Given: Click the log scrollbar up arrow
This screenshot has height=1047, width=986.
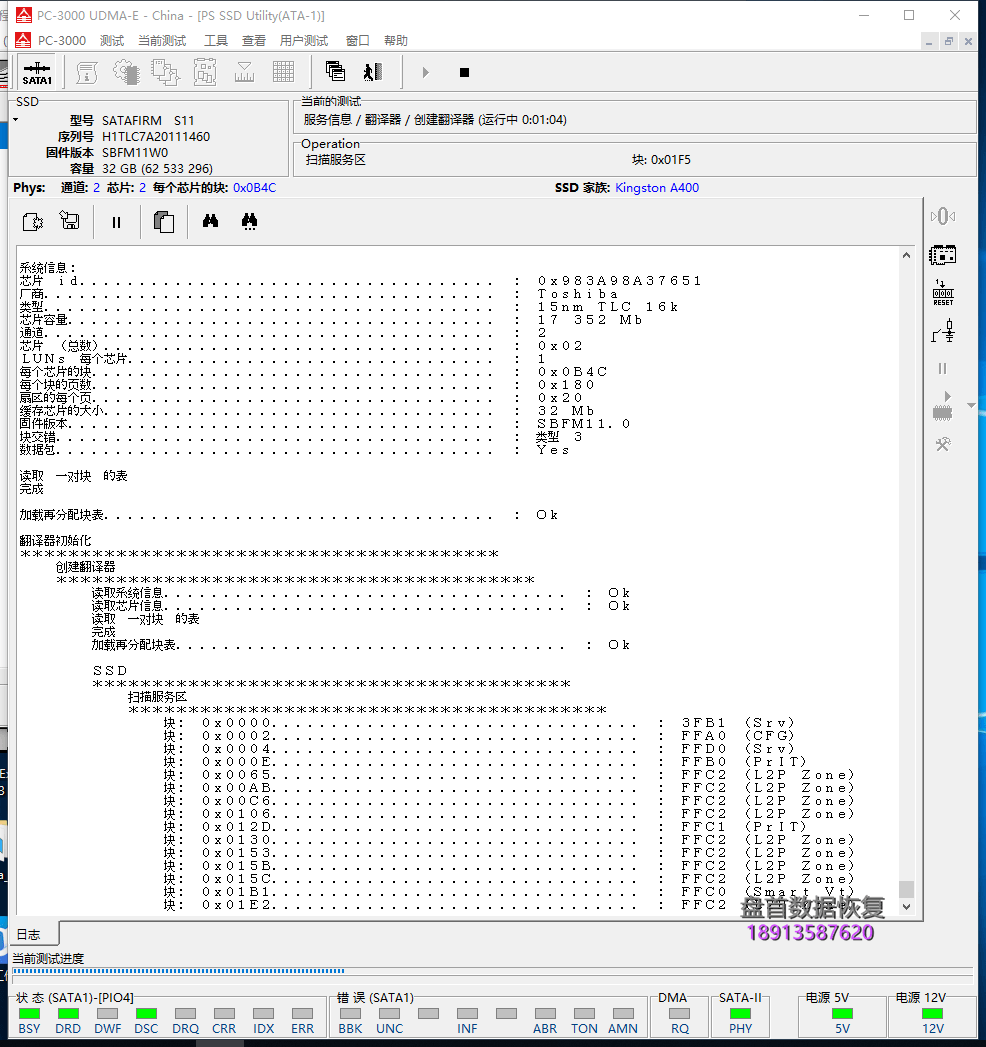Looking at the screenshot, I should (906, 255).
